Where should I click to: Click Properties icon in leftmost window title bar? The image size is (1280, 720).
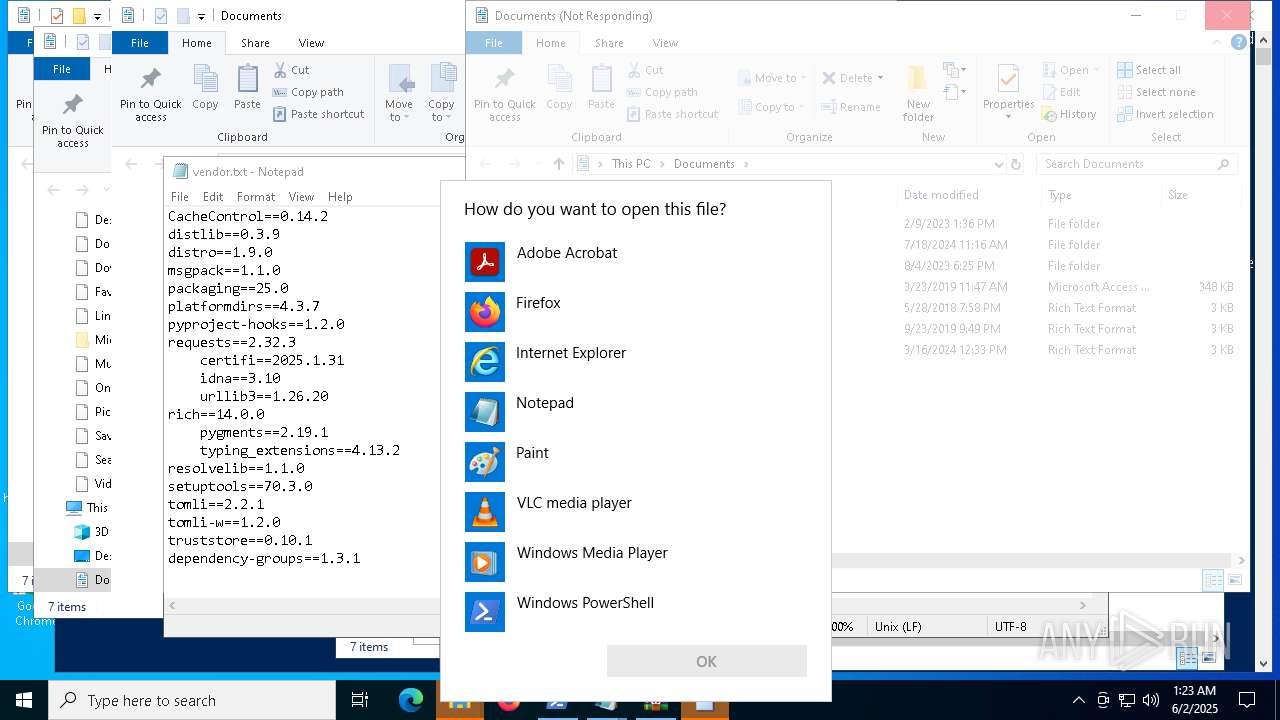[57, 16]
